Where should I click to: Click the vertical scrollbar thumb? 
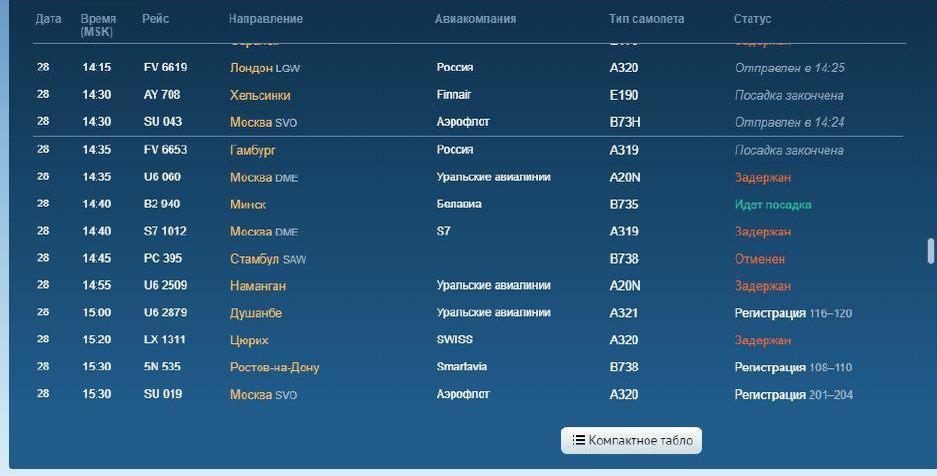click(930, 251)
